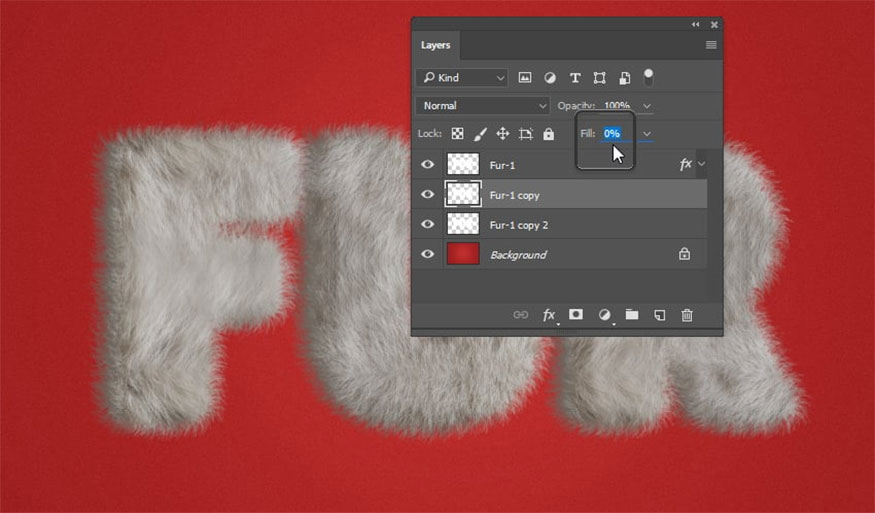
Task: Create a new group folder
Action: [x=632, y=315]
